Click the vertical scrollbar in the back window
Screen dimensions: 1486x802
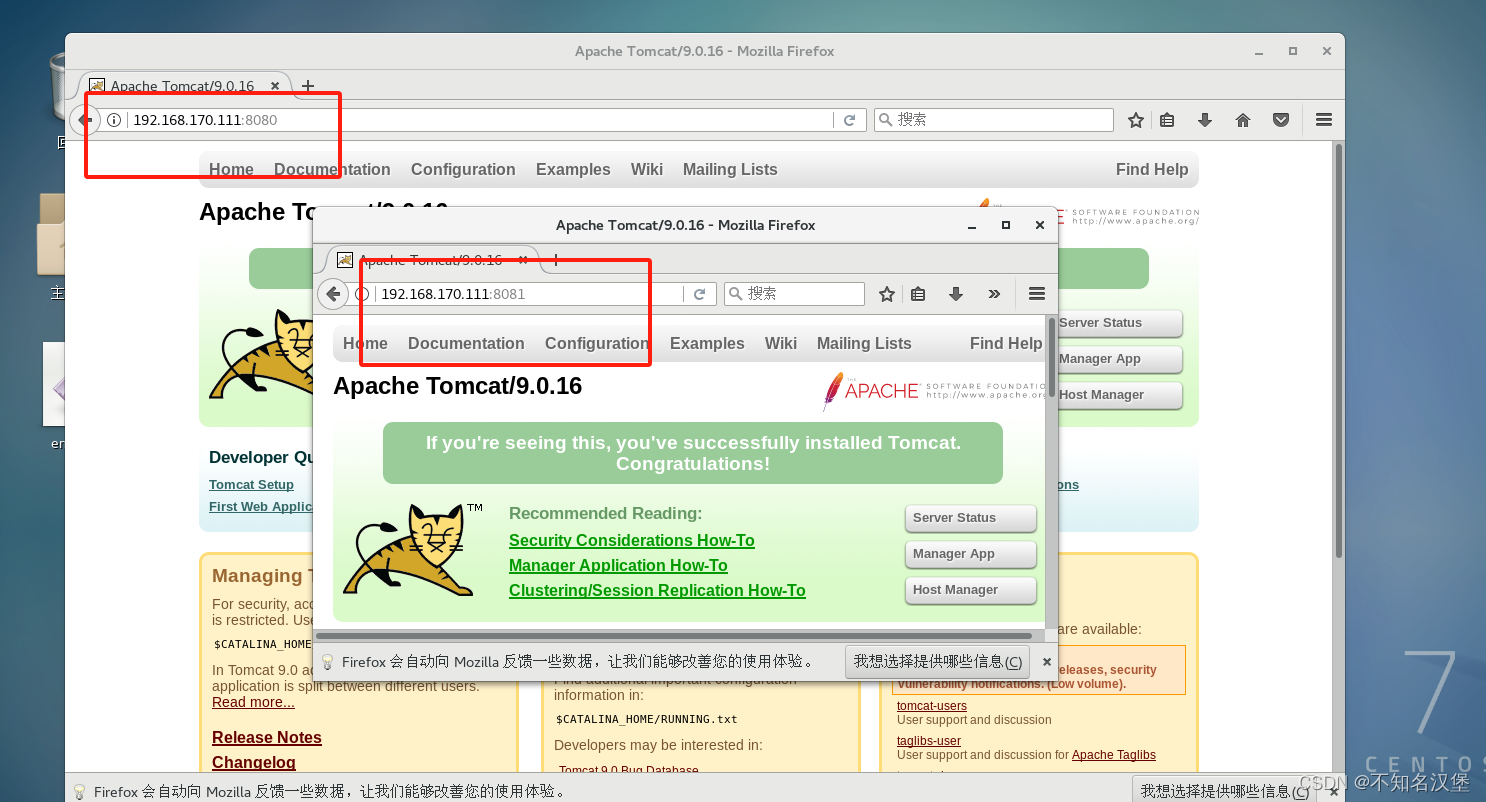1339,350
